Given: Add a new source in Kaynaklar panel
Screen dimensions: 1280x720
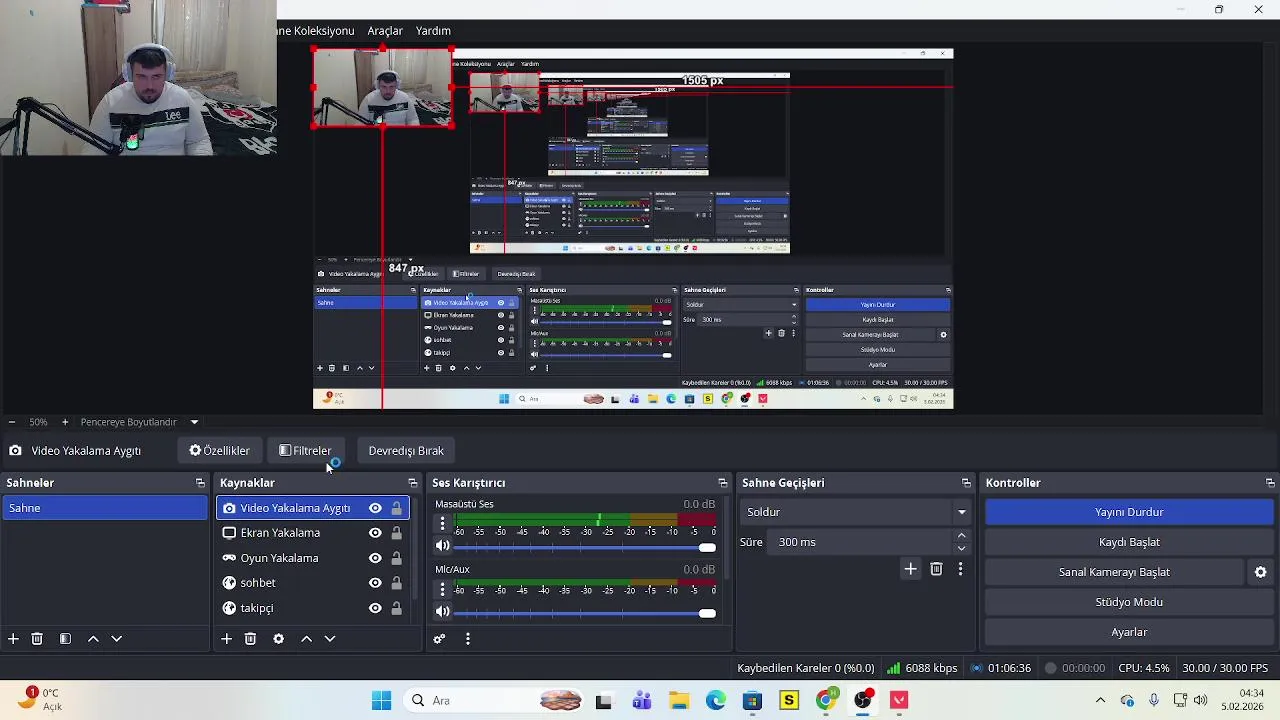Looking at the screenshot, I should click(x=226, y=639).
